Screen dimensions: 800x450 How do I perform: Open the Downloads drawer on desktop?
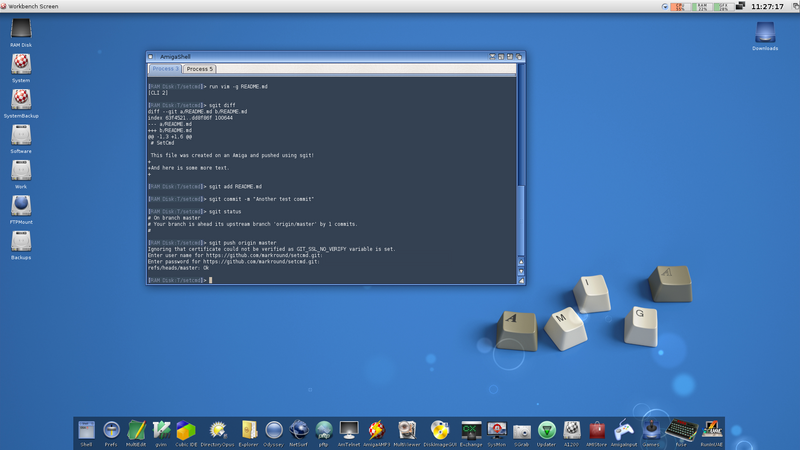pyautogui.click(x=765, y=33)
